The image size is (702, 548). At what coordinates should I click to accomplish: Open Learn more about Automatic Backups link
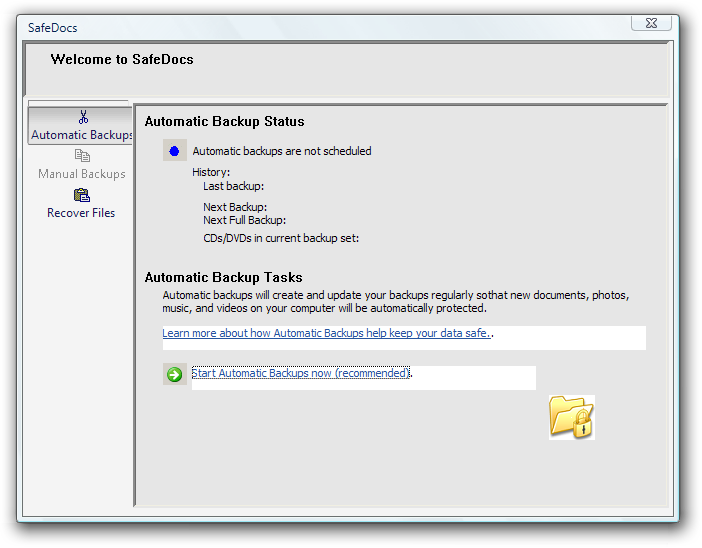click(x=326, y=333)
